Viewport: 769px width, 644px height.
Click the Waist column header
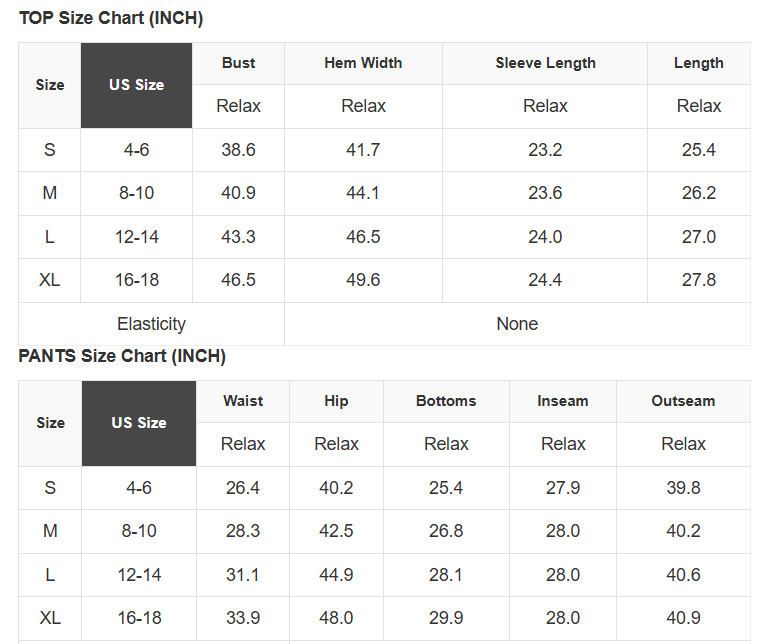coord(243,401)
